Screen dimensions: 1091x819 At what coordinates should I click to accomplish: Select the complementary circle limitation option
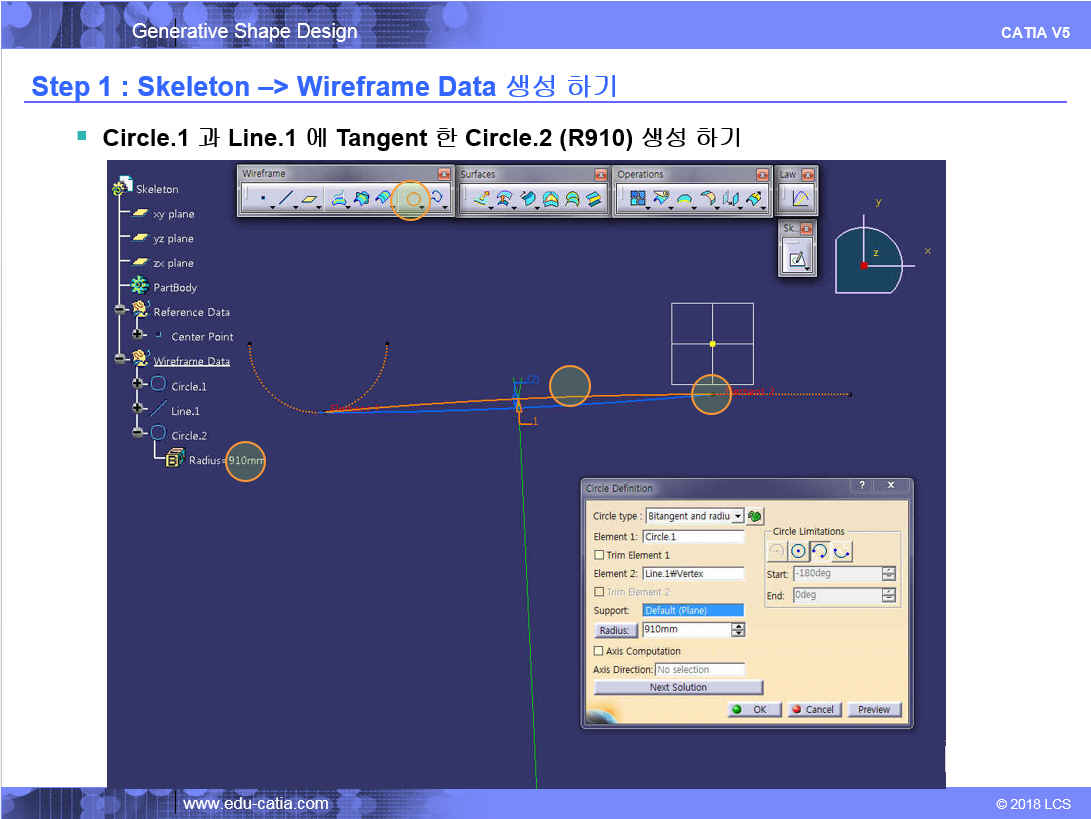[842, 551]
